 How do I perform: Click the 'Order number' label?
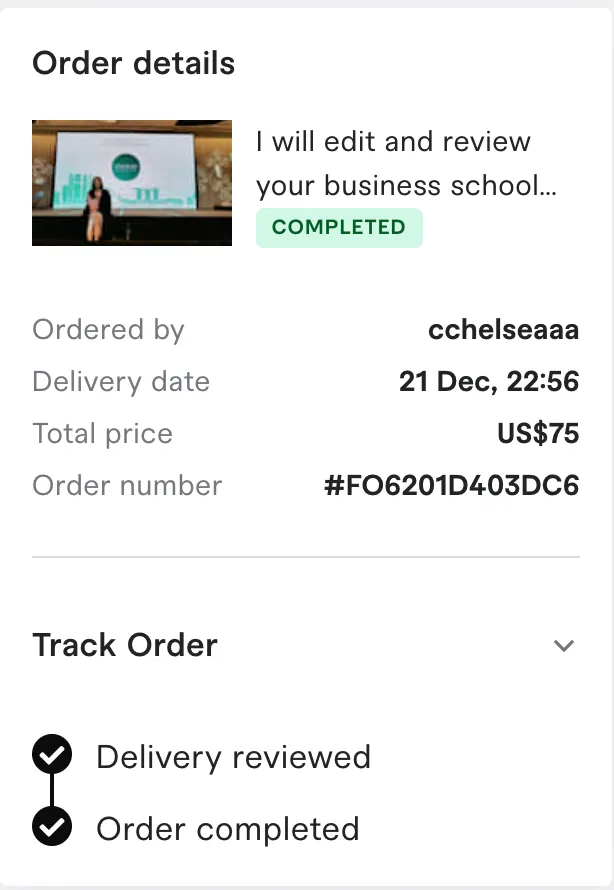(127, 486)
